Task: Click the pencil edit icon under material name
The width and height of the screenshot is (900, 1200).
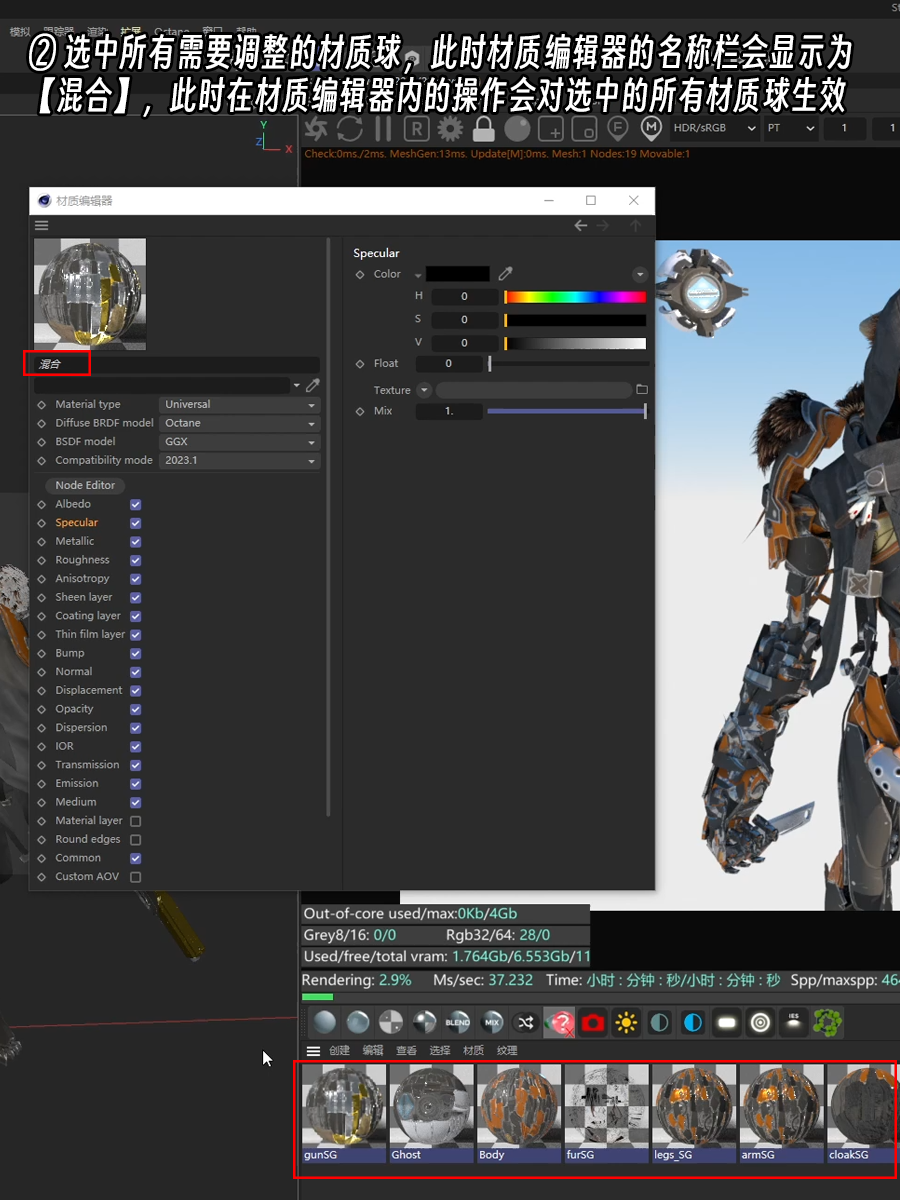Action: click(313, 385)
